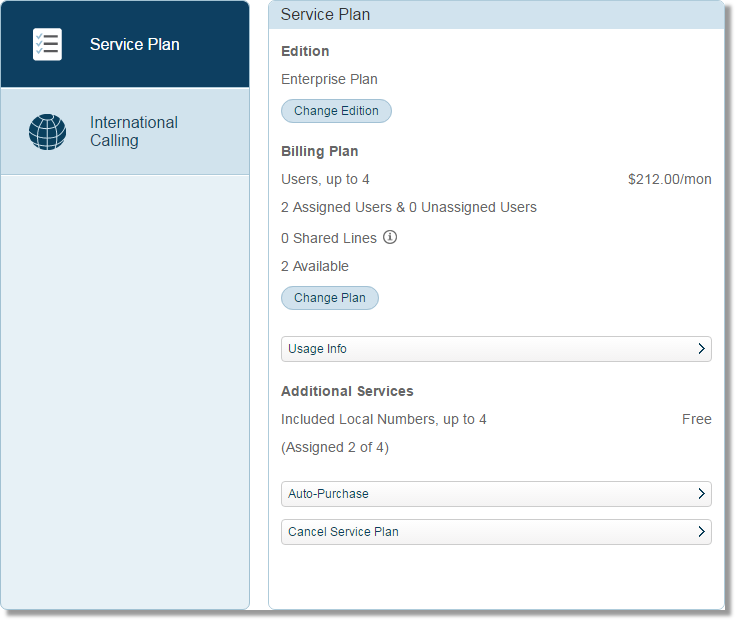Image resolution: width=736 pixels, height=621 pixels.
Task: Open the Cancel Service Plan row
Action: click(x=496, y=532)
